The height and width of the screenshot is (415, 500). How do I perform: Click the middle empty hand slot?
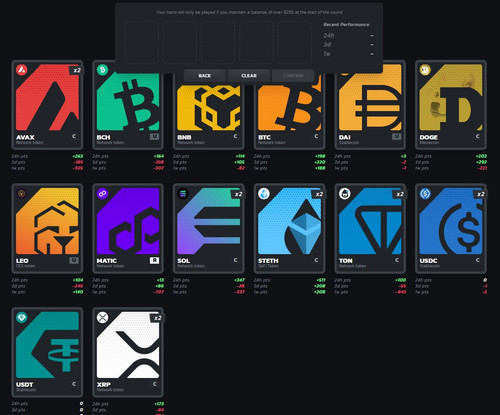[218, 42]
